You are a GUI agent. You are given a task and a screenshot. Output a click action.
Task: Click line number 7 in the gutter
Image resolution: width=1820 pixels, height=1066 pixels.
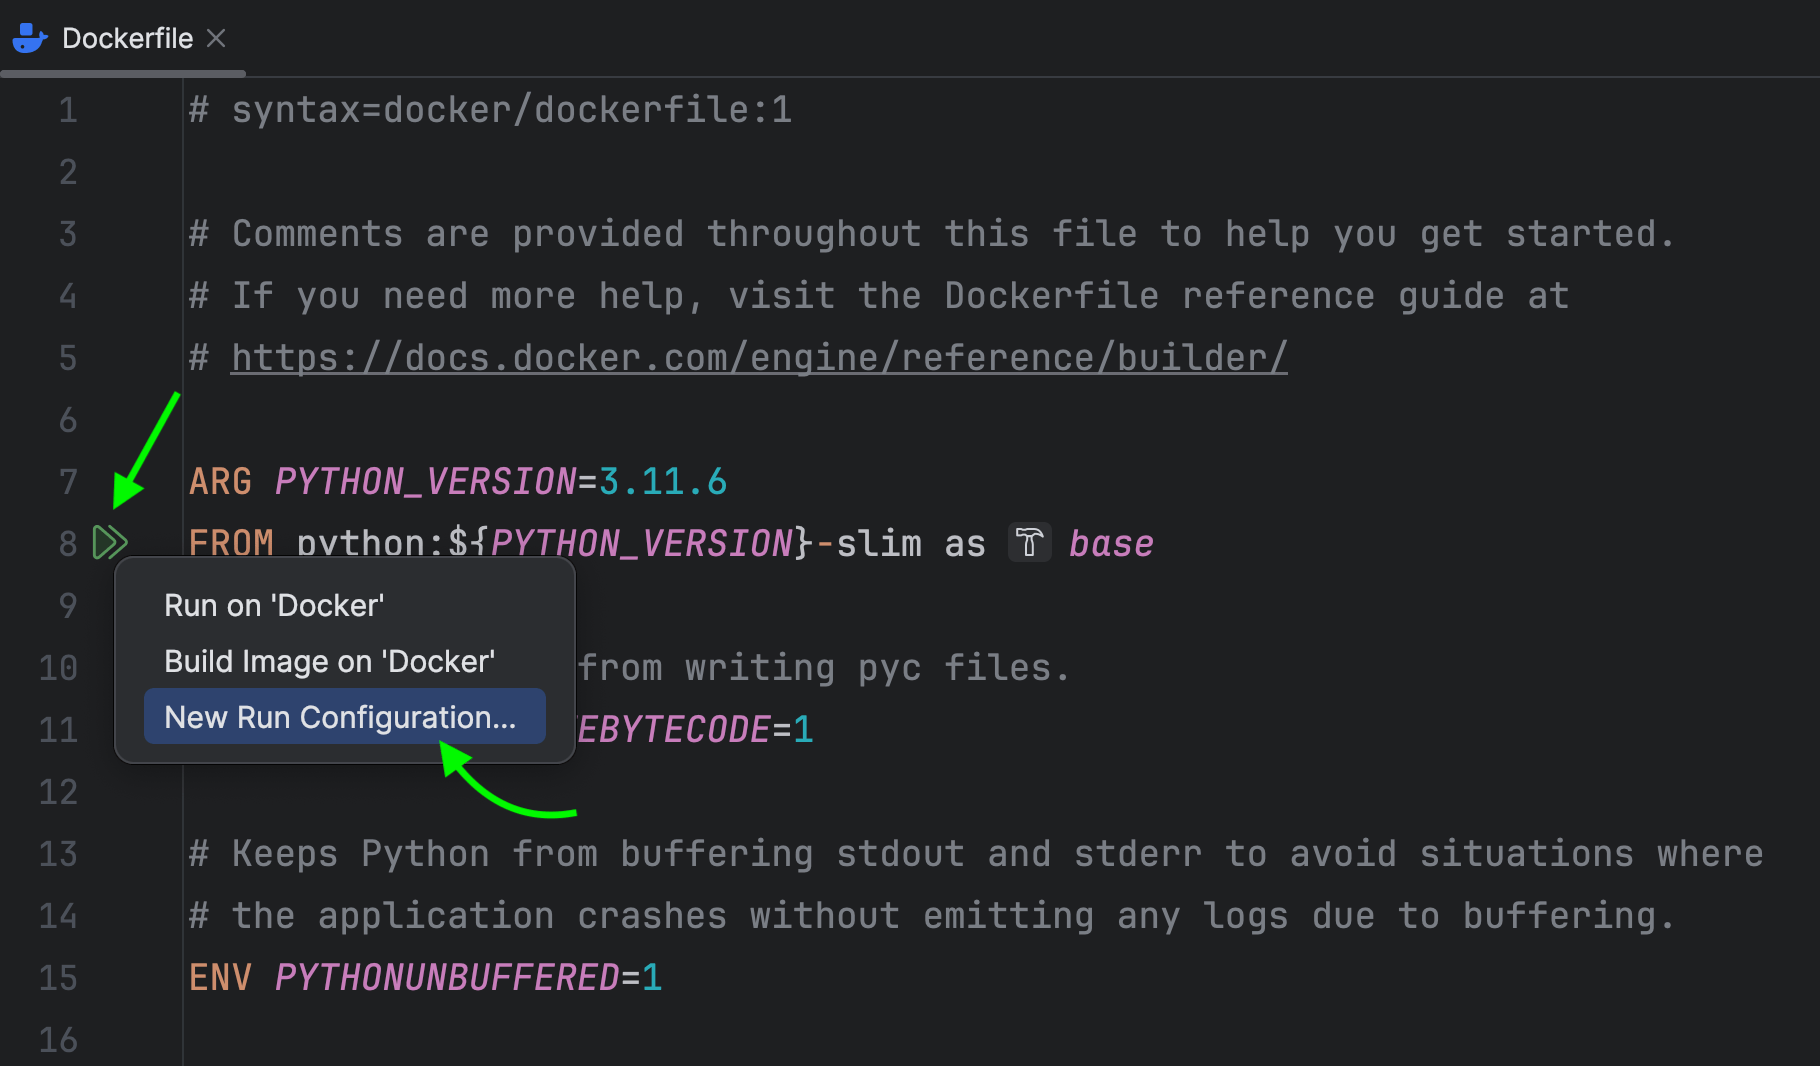click(x=67, y=482)
